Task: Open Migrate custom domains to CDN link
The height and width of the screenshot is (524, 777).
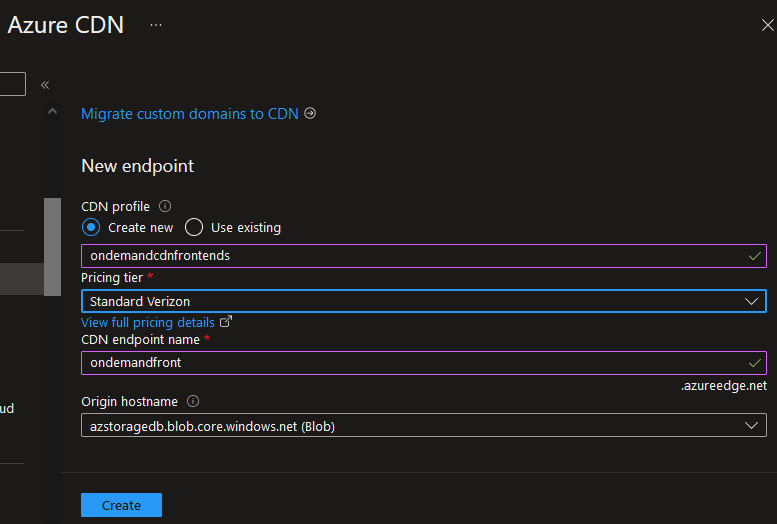Action: click(x=189, y=114)
